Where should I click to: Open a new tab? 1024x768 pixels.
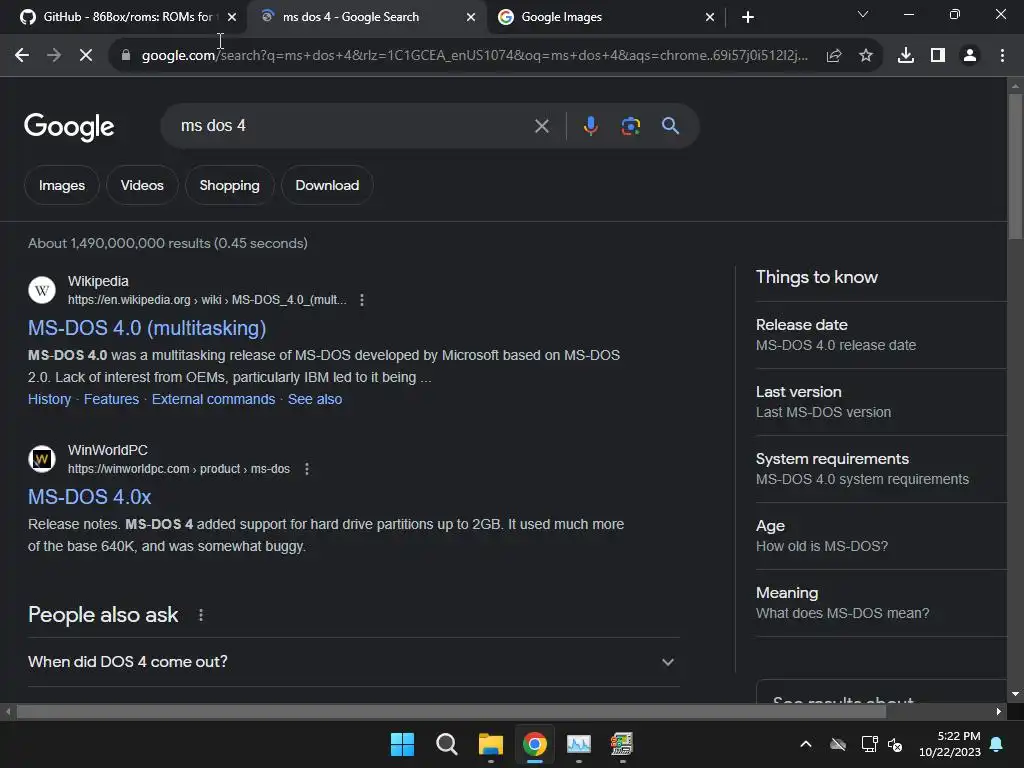point(748,17)
